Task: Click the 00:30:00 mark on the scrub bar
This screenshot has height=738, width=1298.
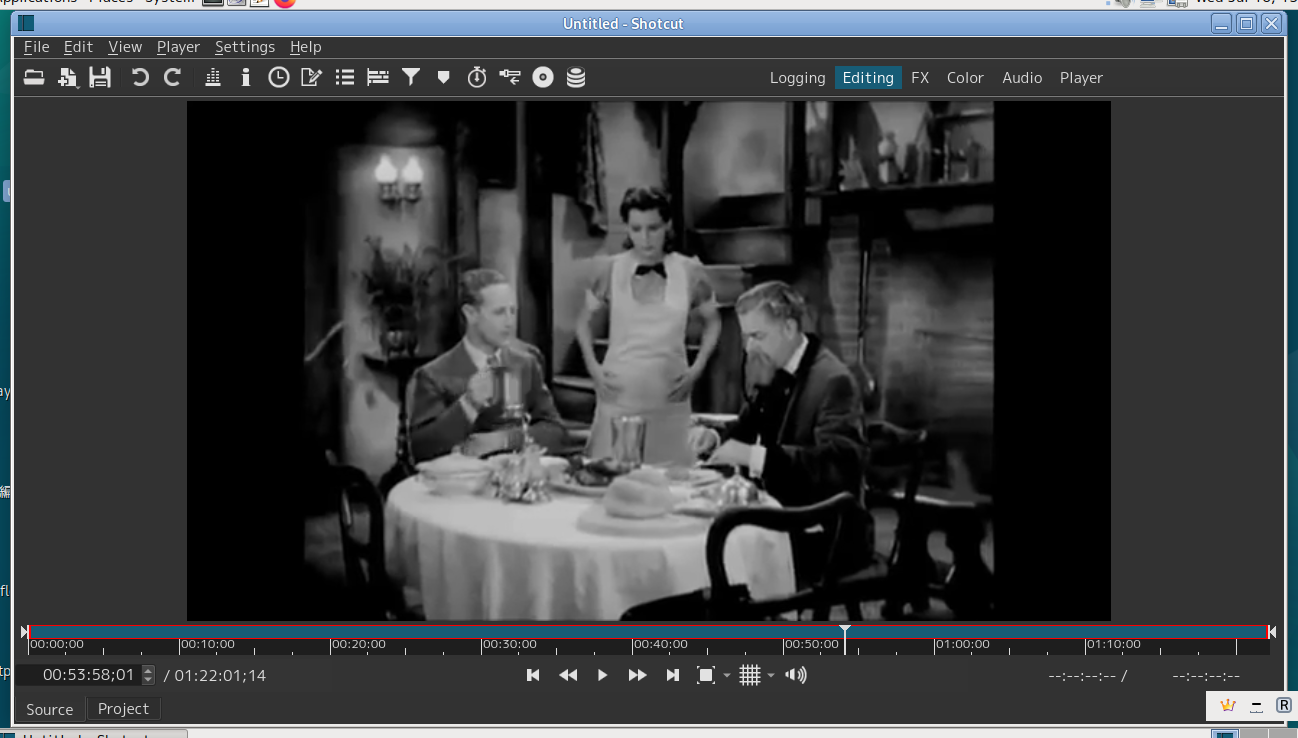Action: [482, 644]
